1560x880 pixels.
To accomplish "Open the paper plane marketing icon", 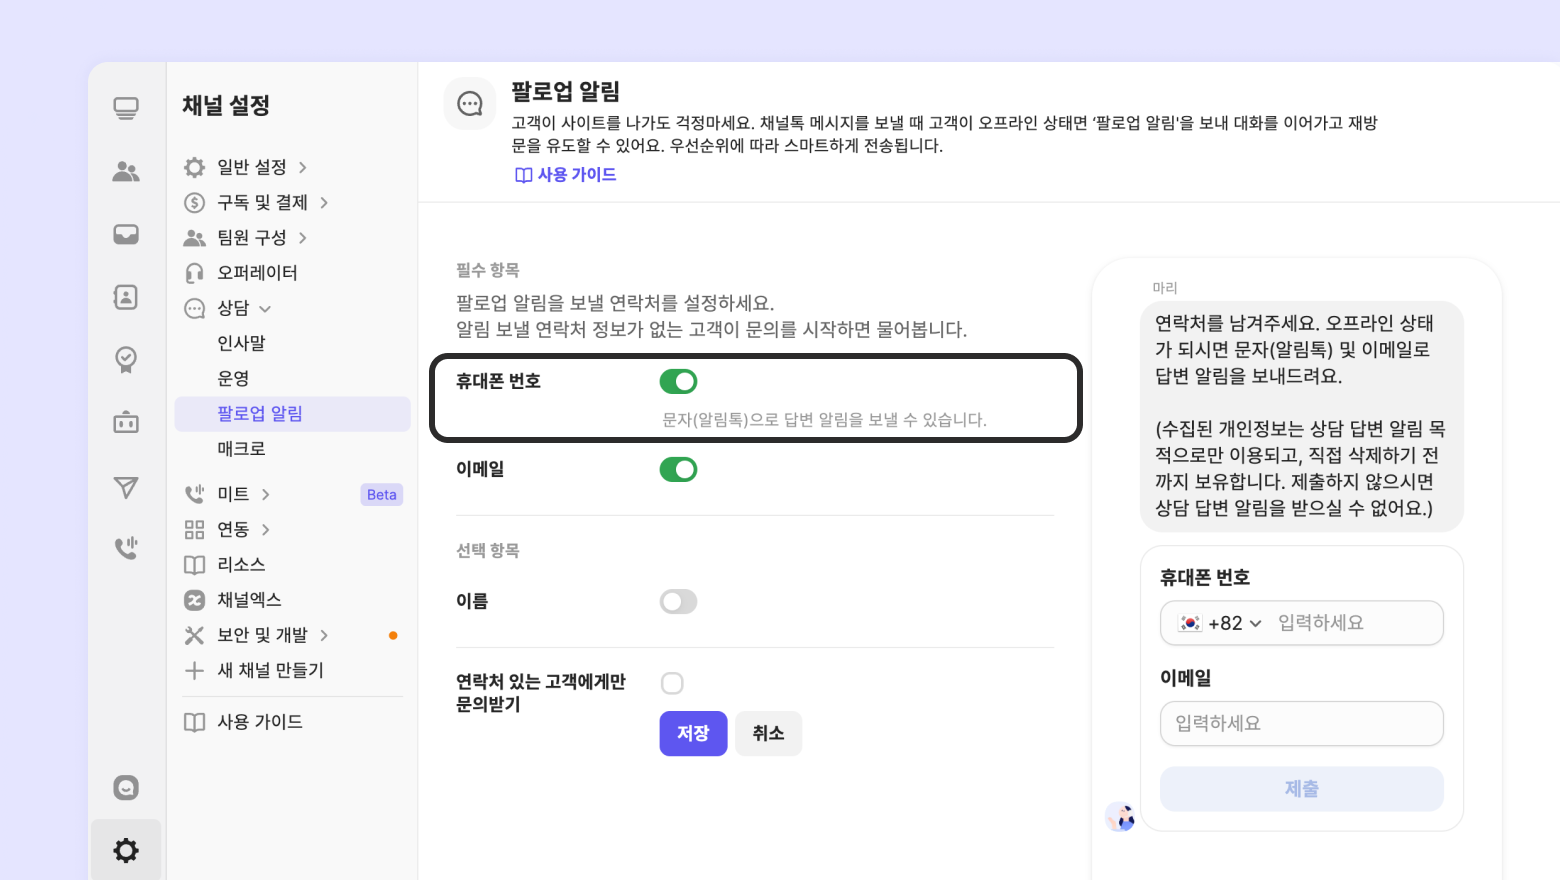I will click(126, 487).
